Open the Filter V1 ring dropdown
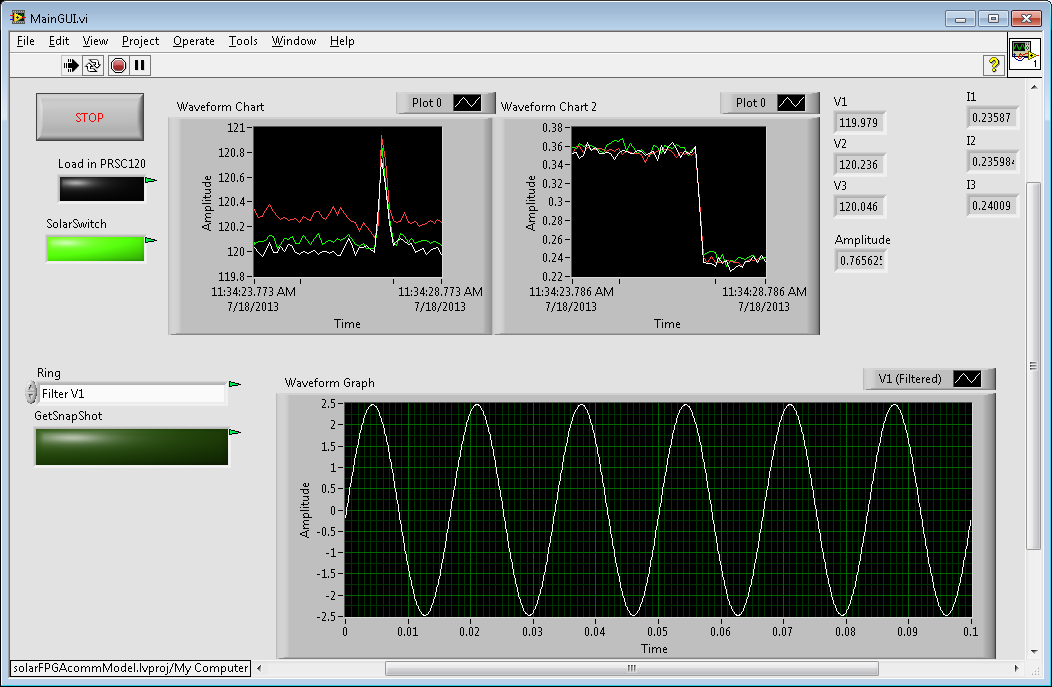1052x687 pixels. (132, 394)
